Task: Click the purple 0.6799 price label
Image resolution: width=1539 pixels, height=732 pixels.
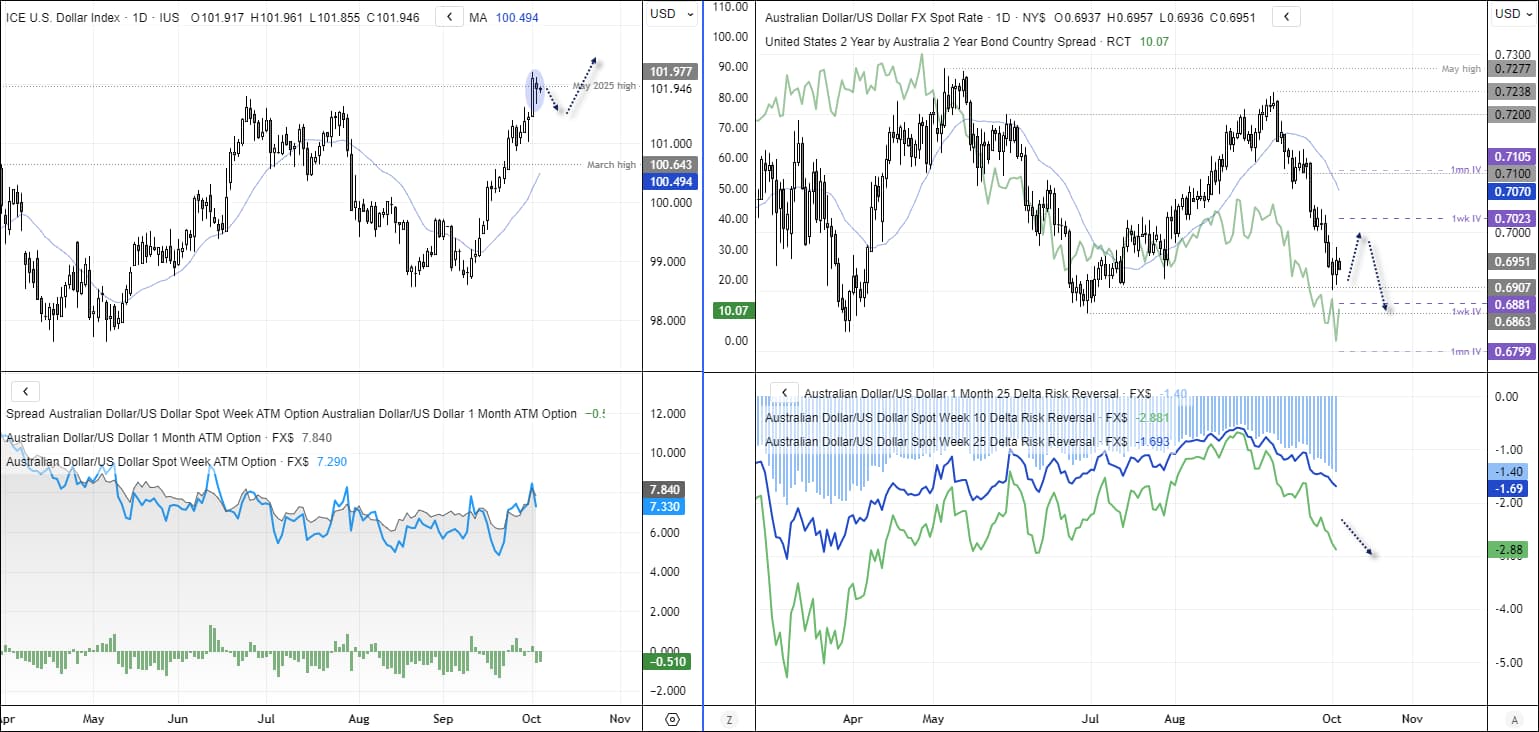Action: pyautogui.click(x=1510, y=351)
